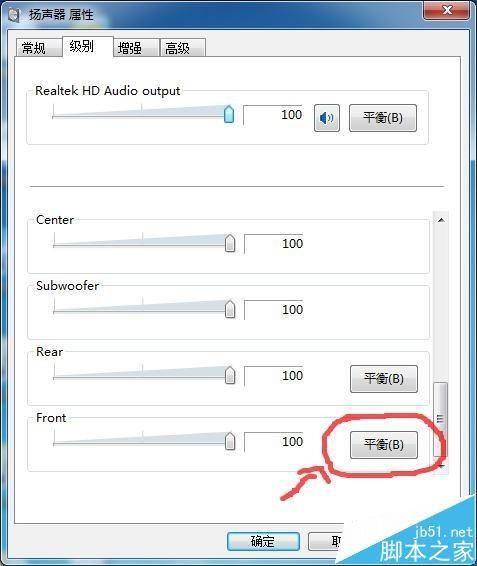Click the Center level value field
The height and width of the screenshot is (566, 477).
pyautogui.click(x=274, y=244)
